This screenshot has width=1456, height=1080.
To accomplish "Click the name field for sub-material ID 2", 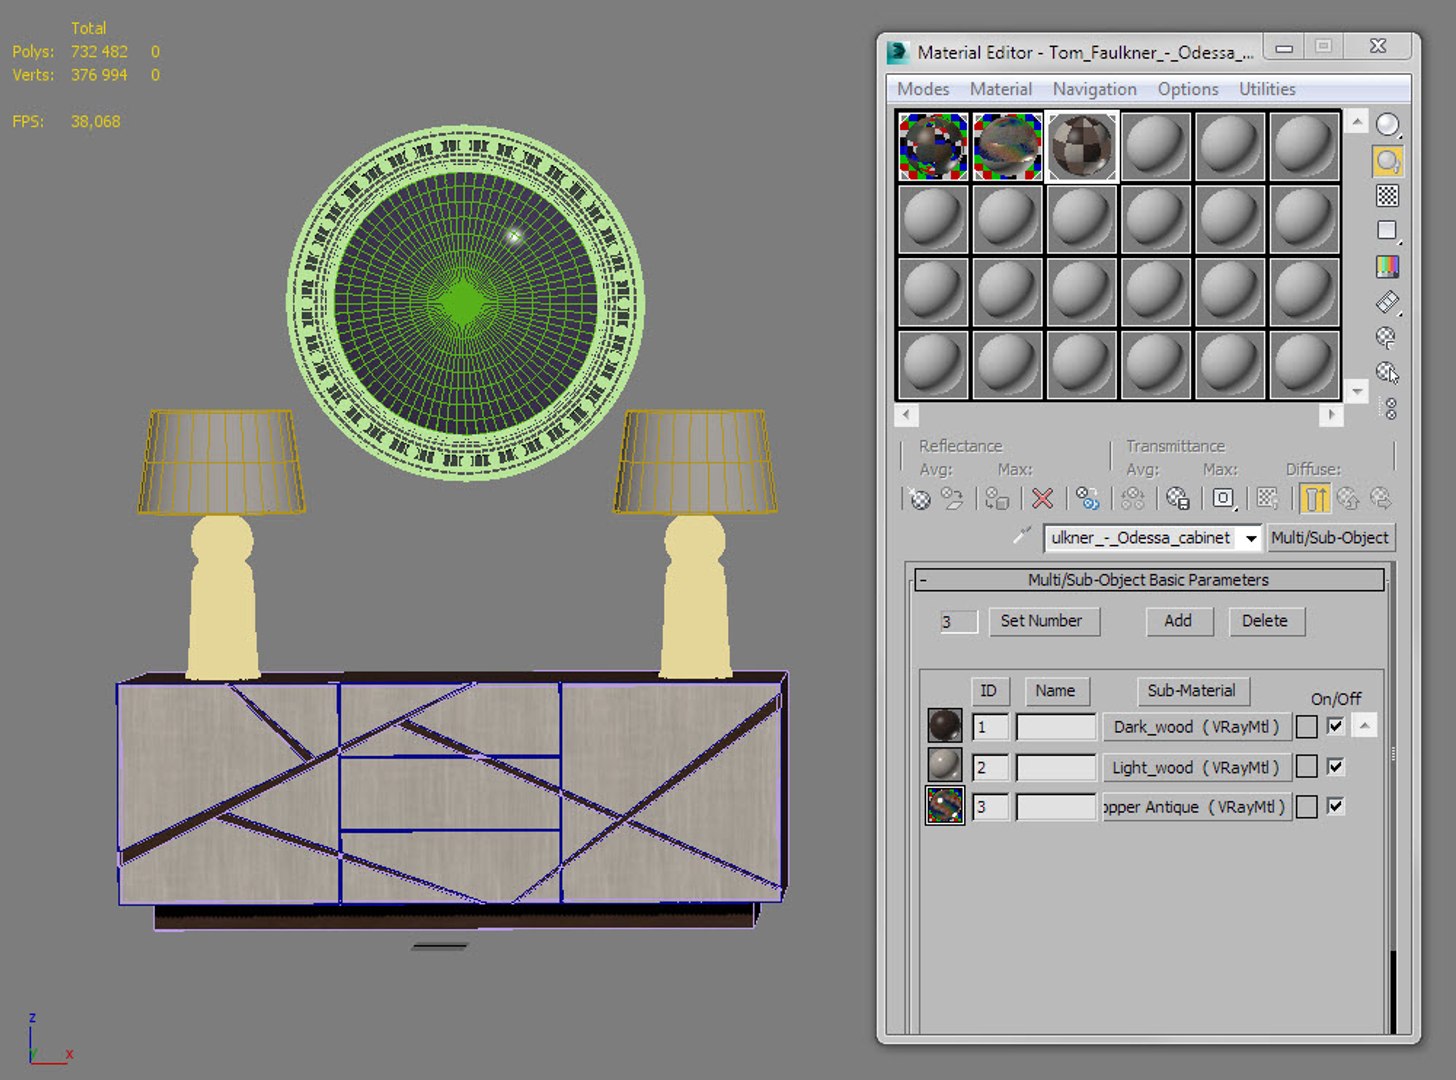I will point(1056,767).
